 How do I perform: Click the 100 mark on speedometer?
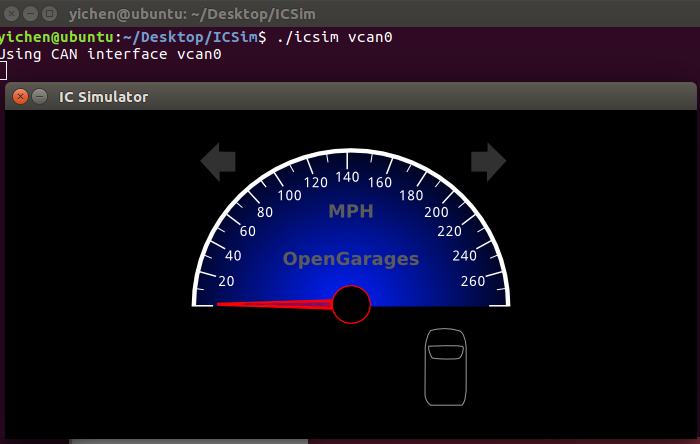coord(289,195)
